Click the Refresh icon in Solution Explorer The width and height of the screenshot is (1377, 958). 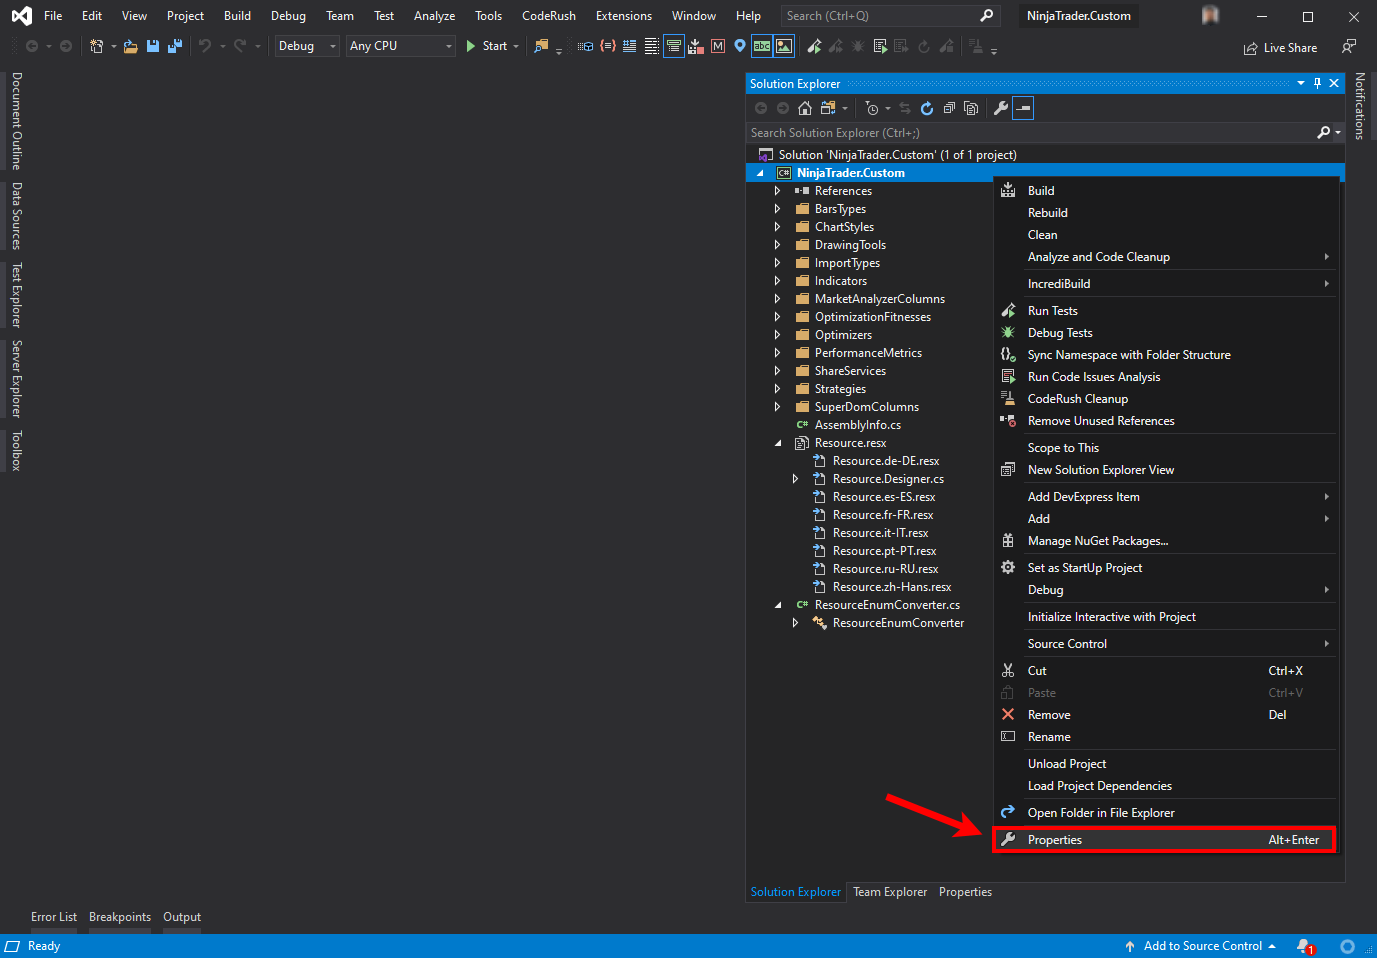click(x=927, y=108)
